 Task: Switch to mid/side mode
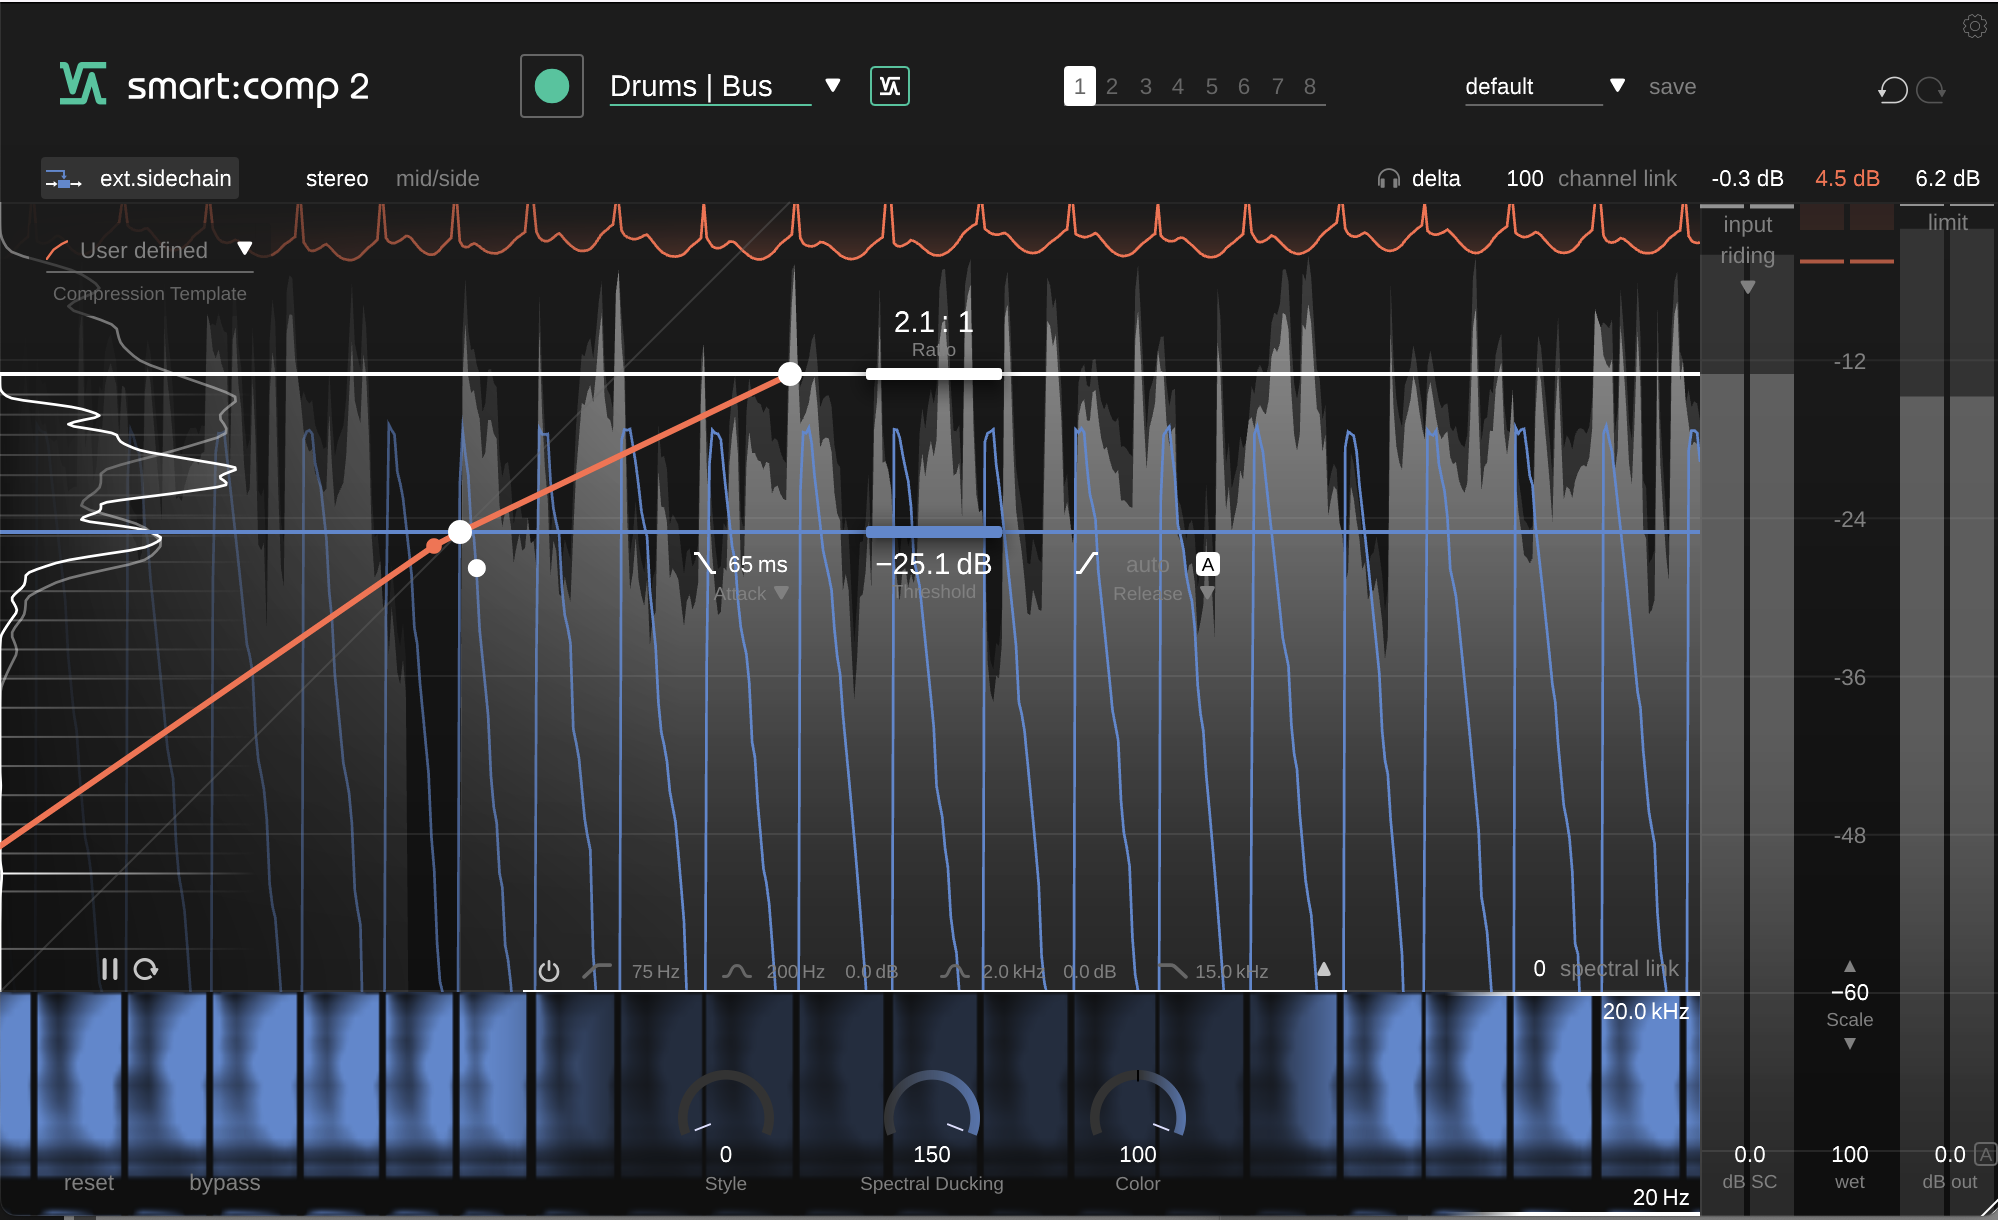[437, 179]
